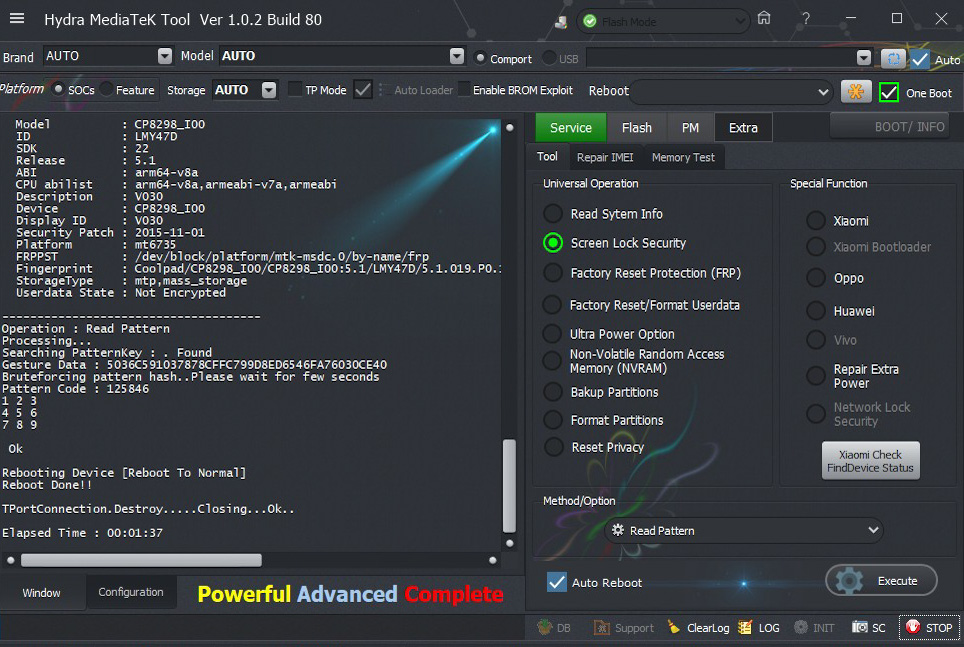964x647 pixels.
Task: Open the DB icon in bottom bar
Action: click(545, 627)
